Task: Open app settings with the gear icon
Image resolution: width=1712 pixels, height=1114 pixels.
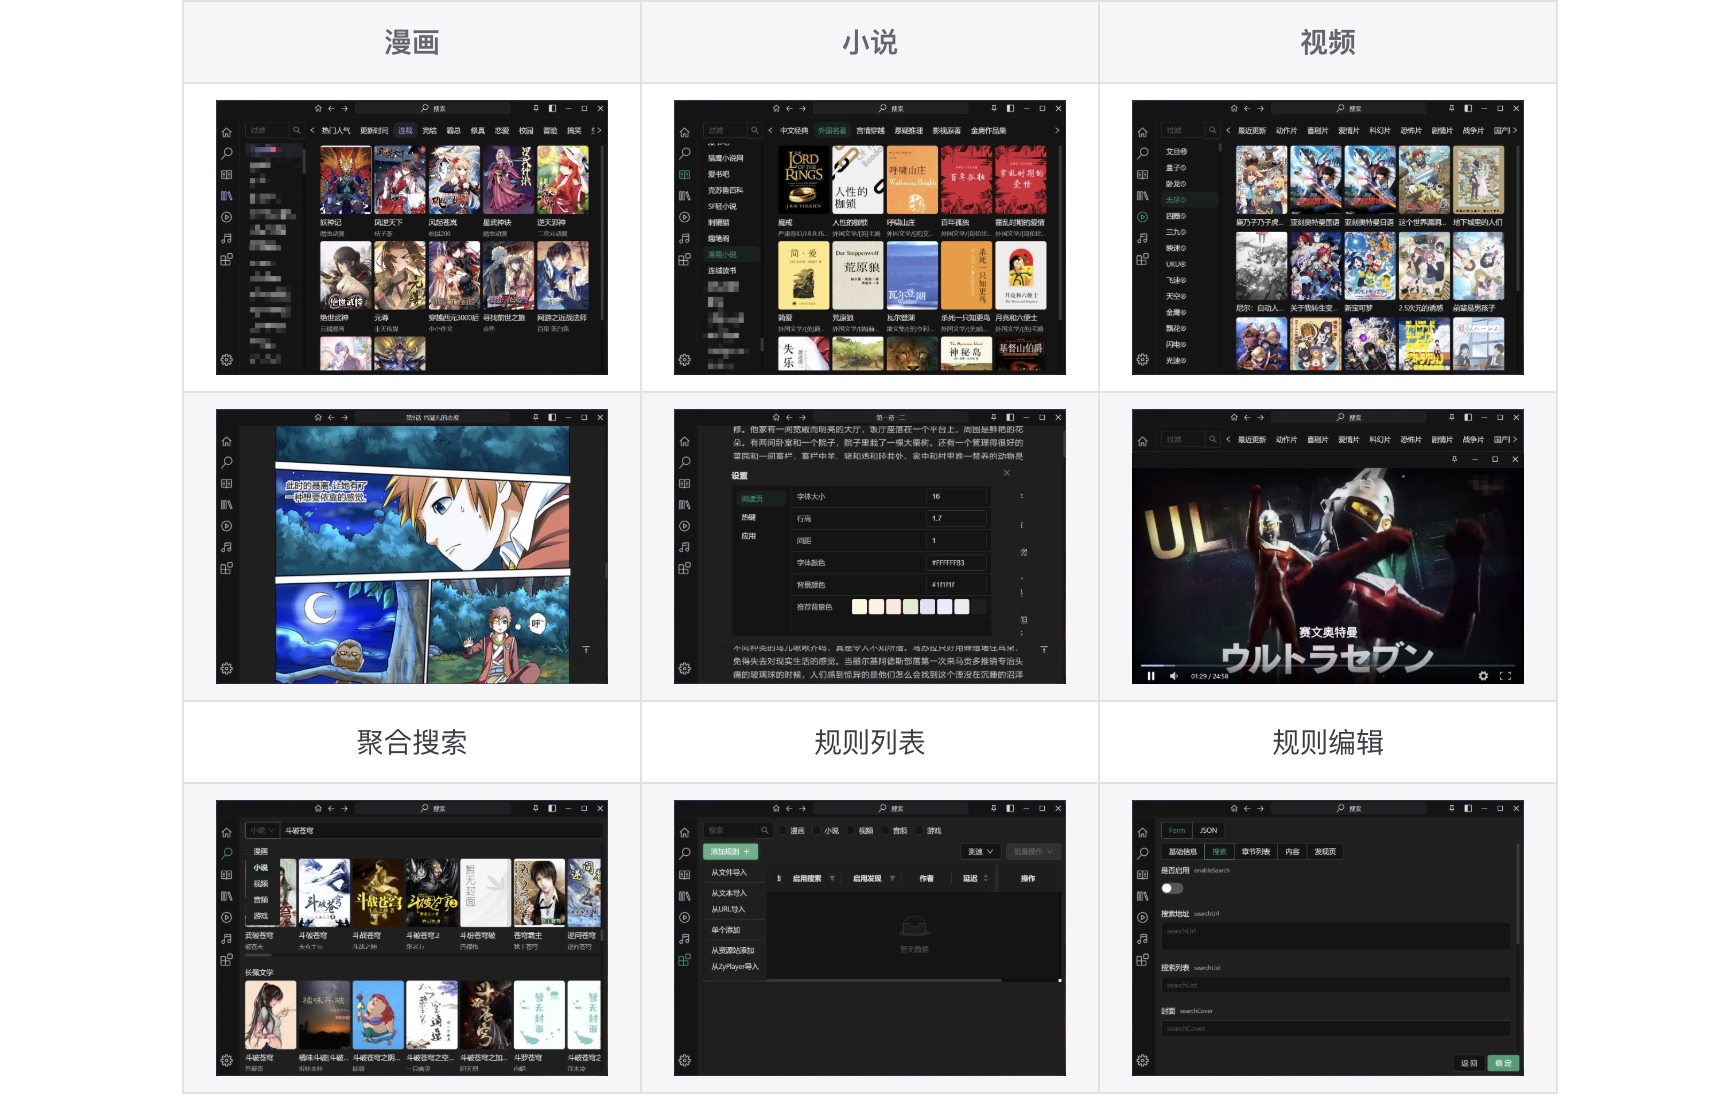Action: pos(226,359)
